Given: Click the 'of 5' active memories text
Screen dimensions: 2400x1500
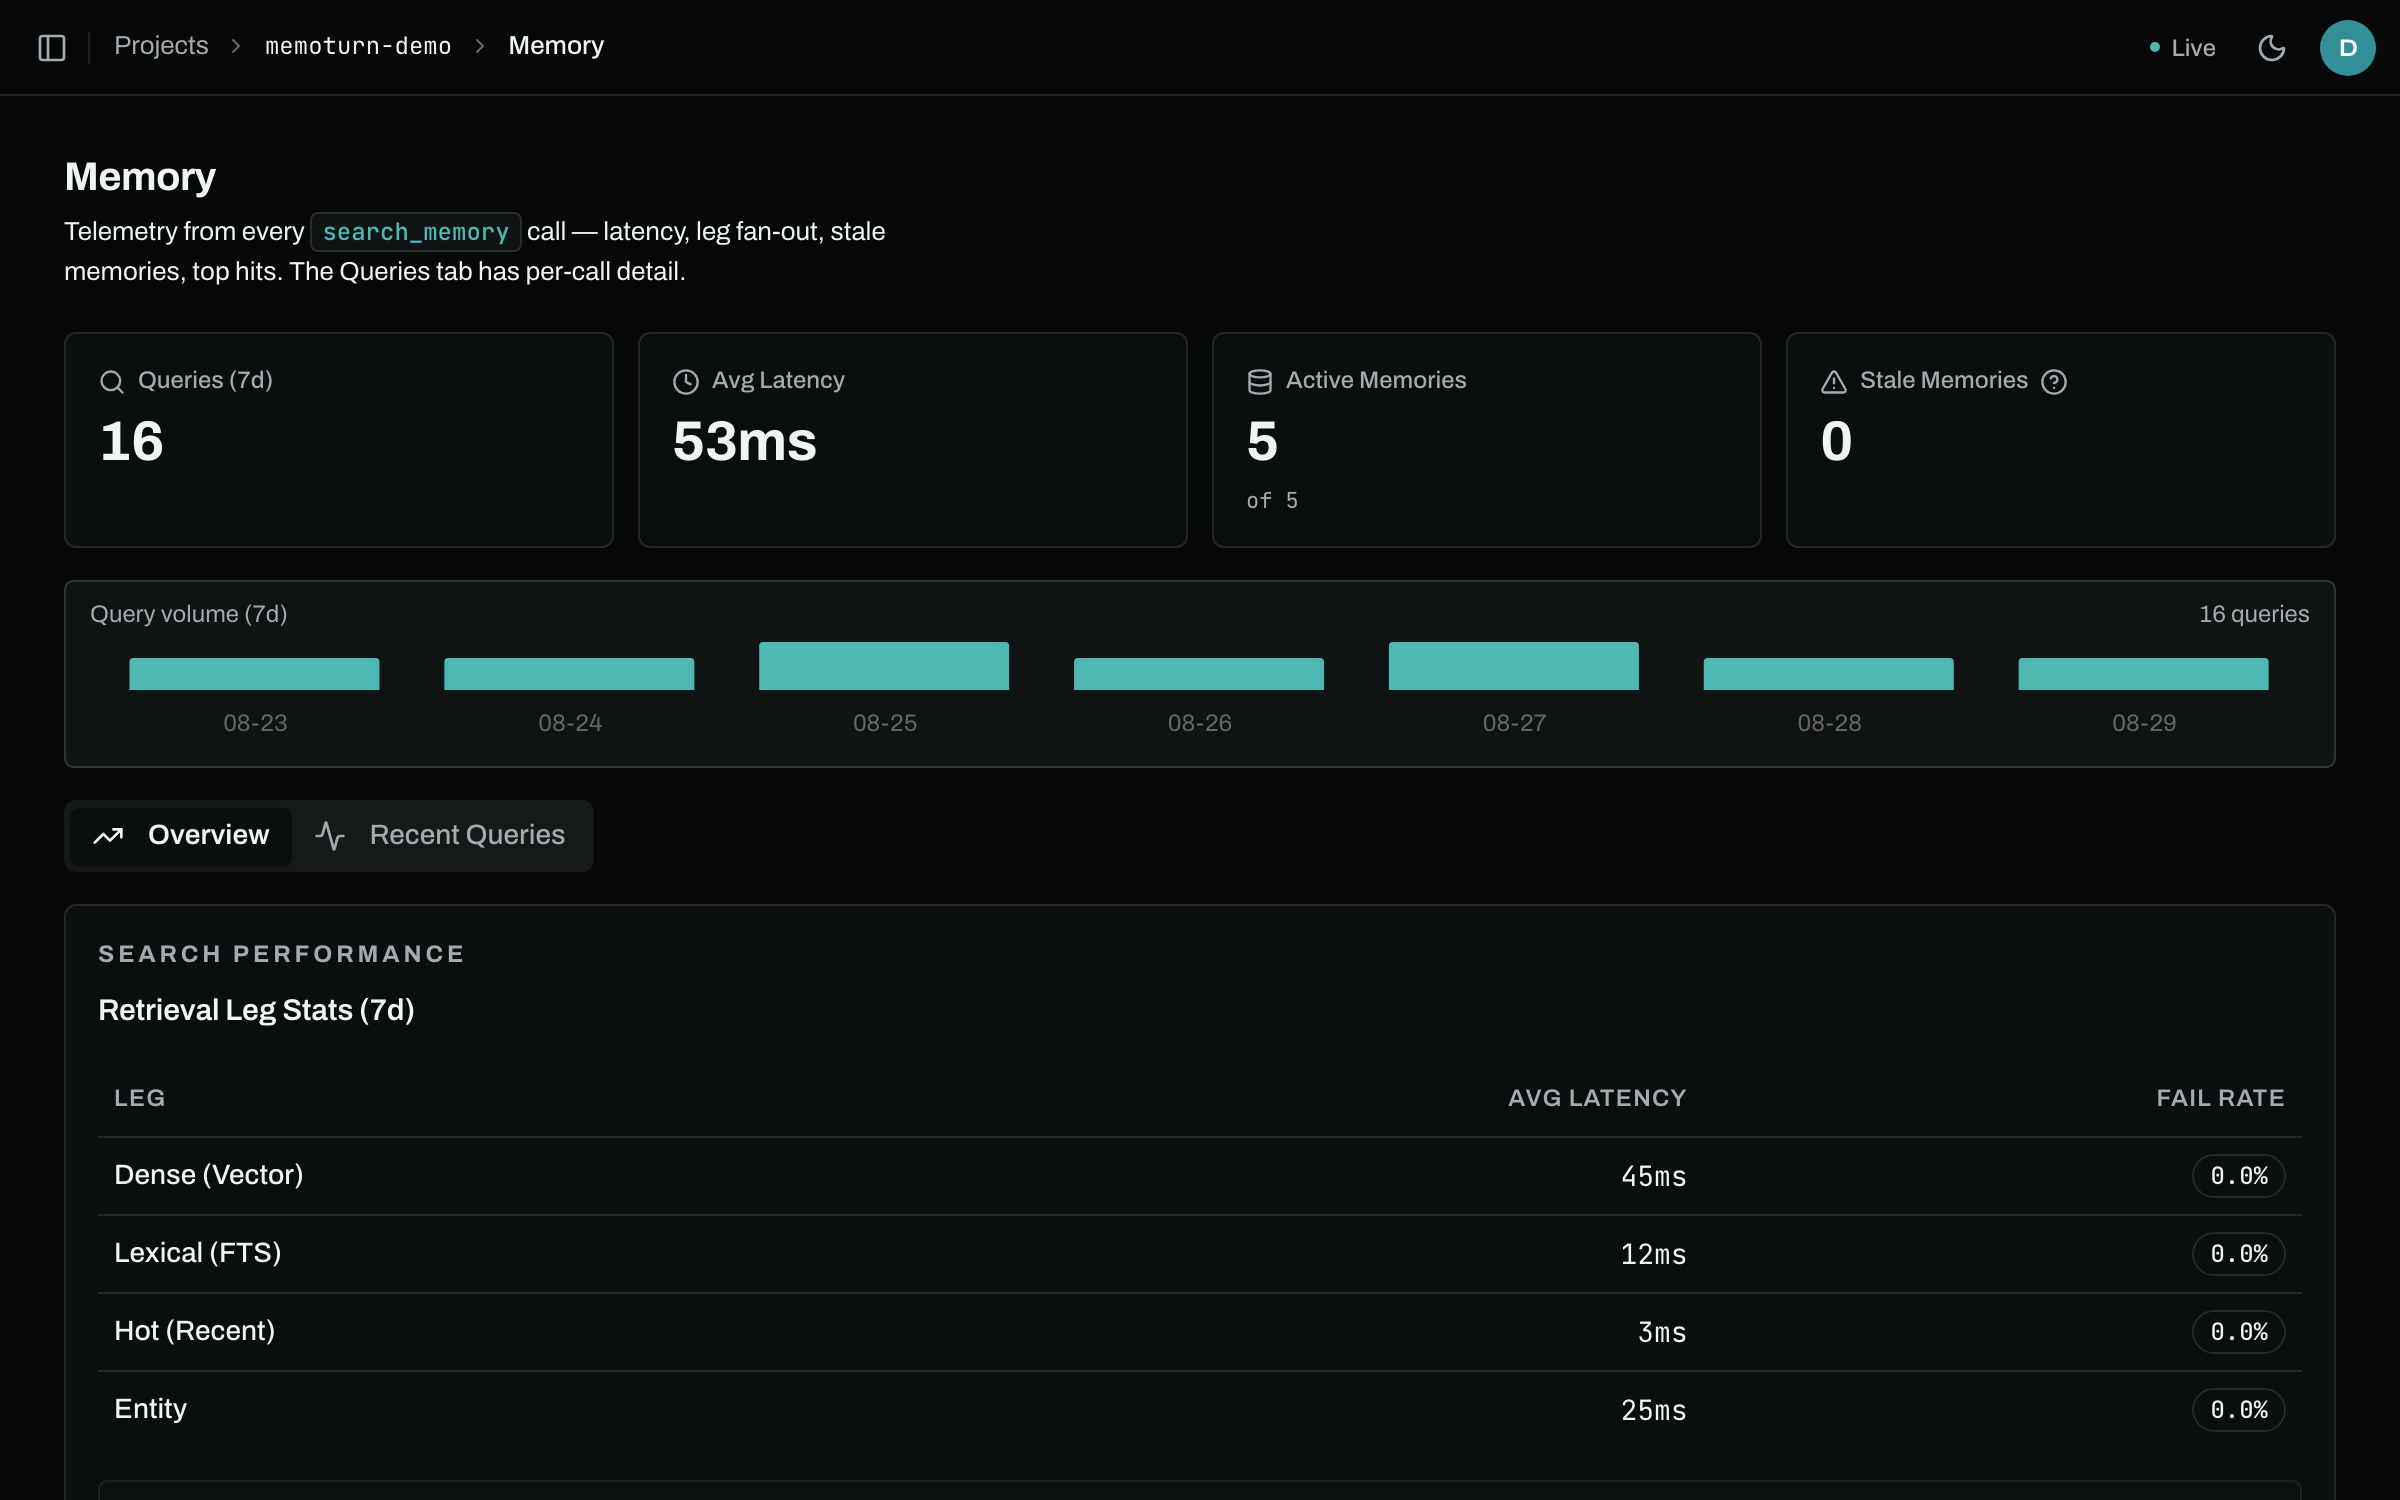Looking at the screenshot, I should (1272, 501).
